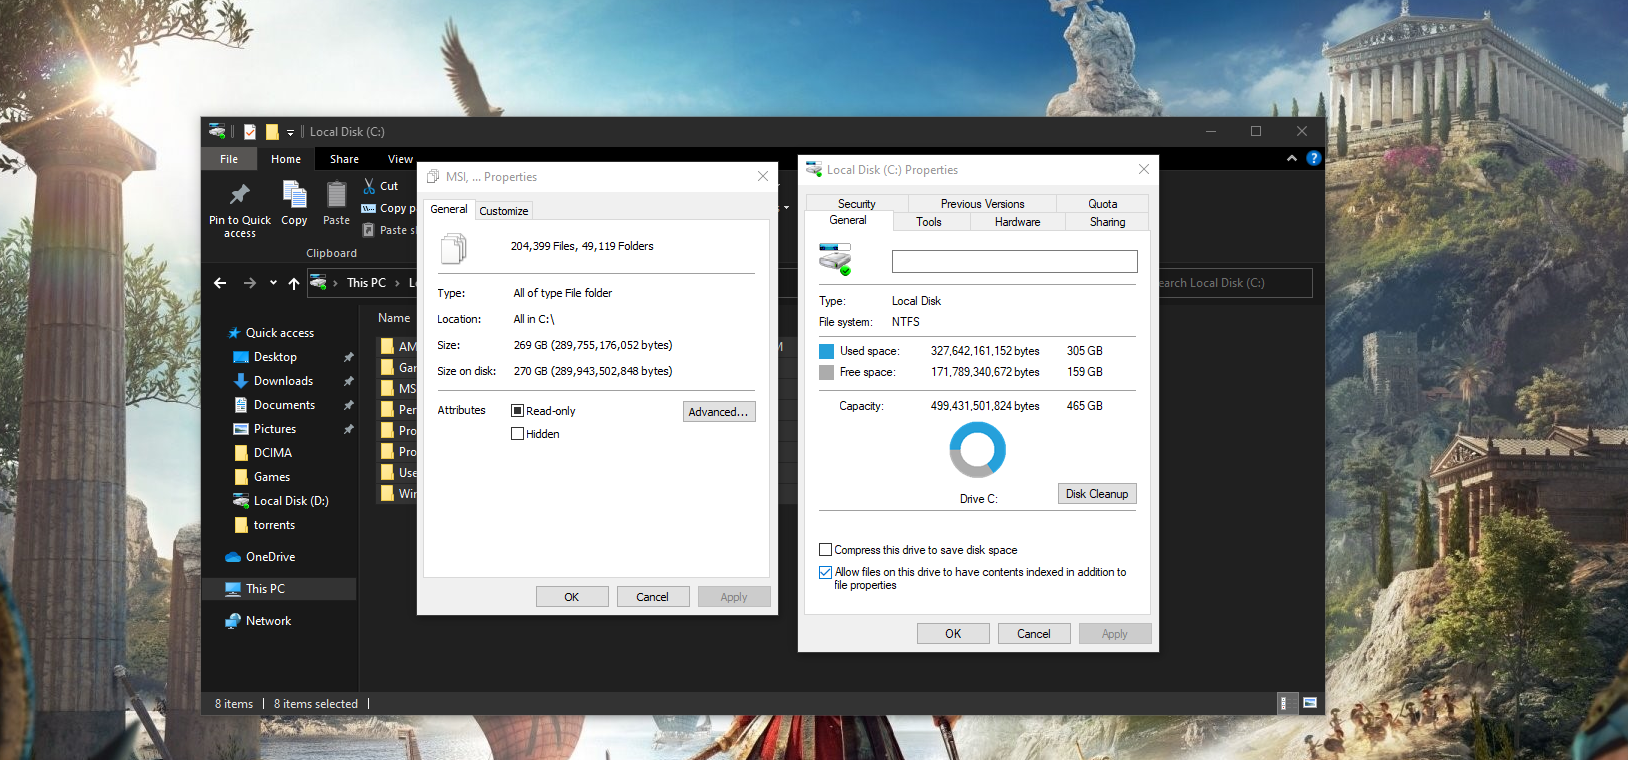
Task: Open Customize Quick Access Toolbar dropdown
Action: (290, 132)
